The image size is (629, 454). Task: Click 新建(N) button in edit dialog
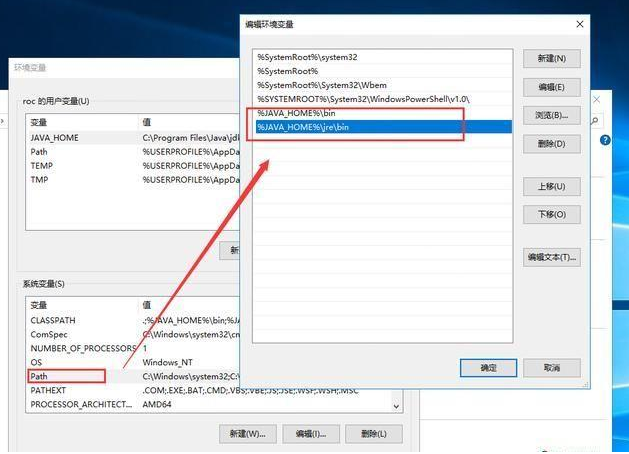pyautogui.click(x=552, y=60)
